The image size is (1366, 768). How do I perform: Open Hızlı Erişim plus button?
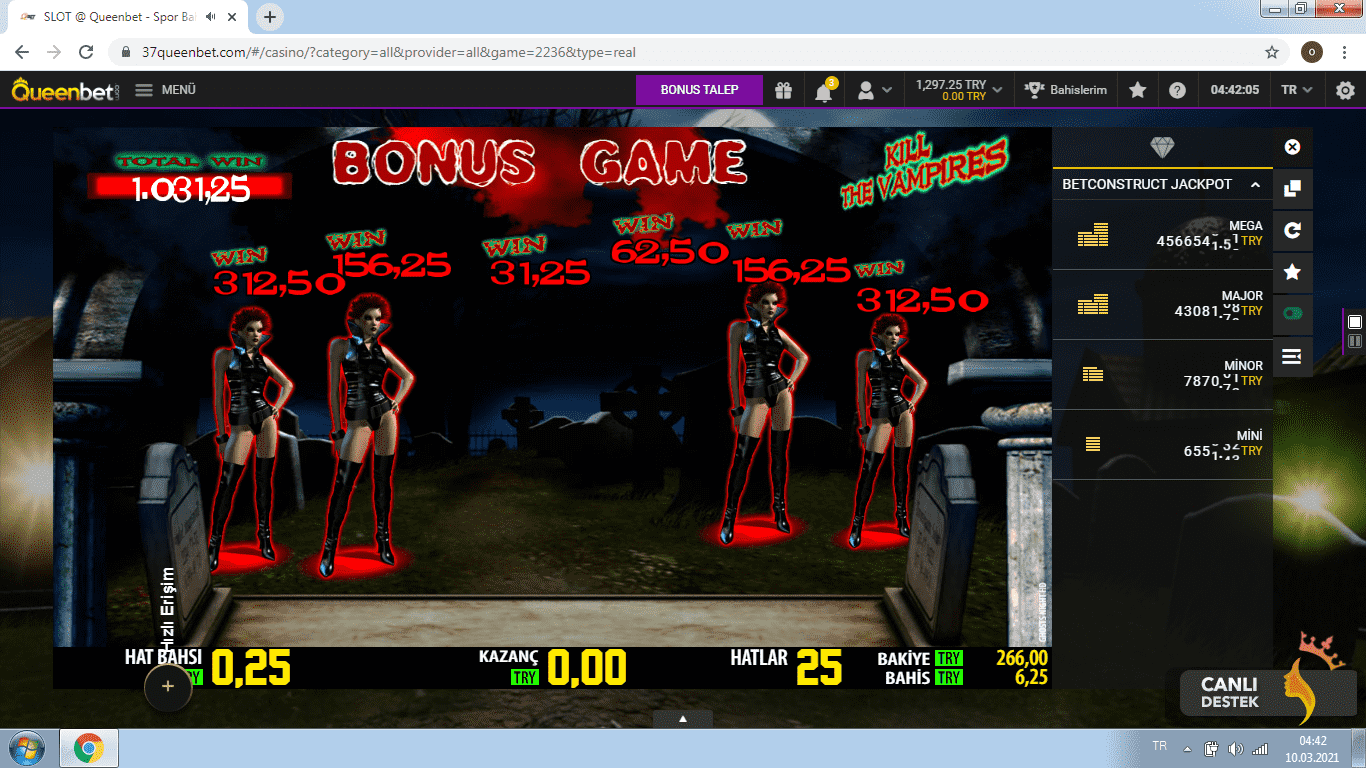tap(168, 687)
